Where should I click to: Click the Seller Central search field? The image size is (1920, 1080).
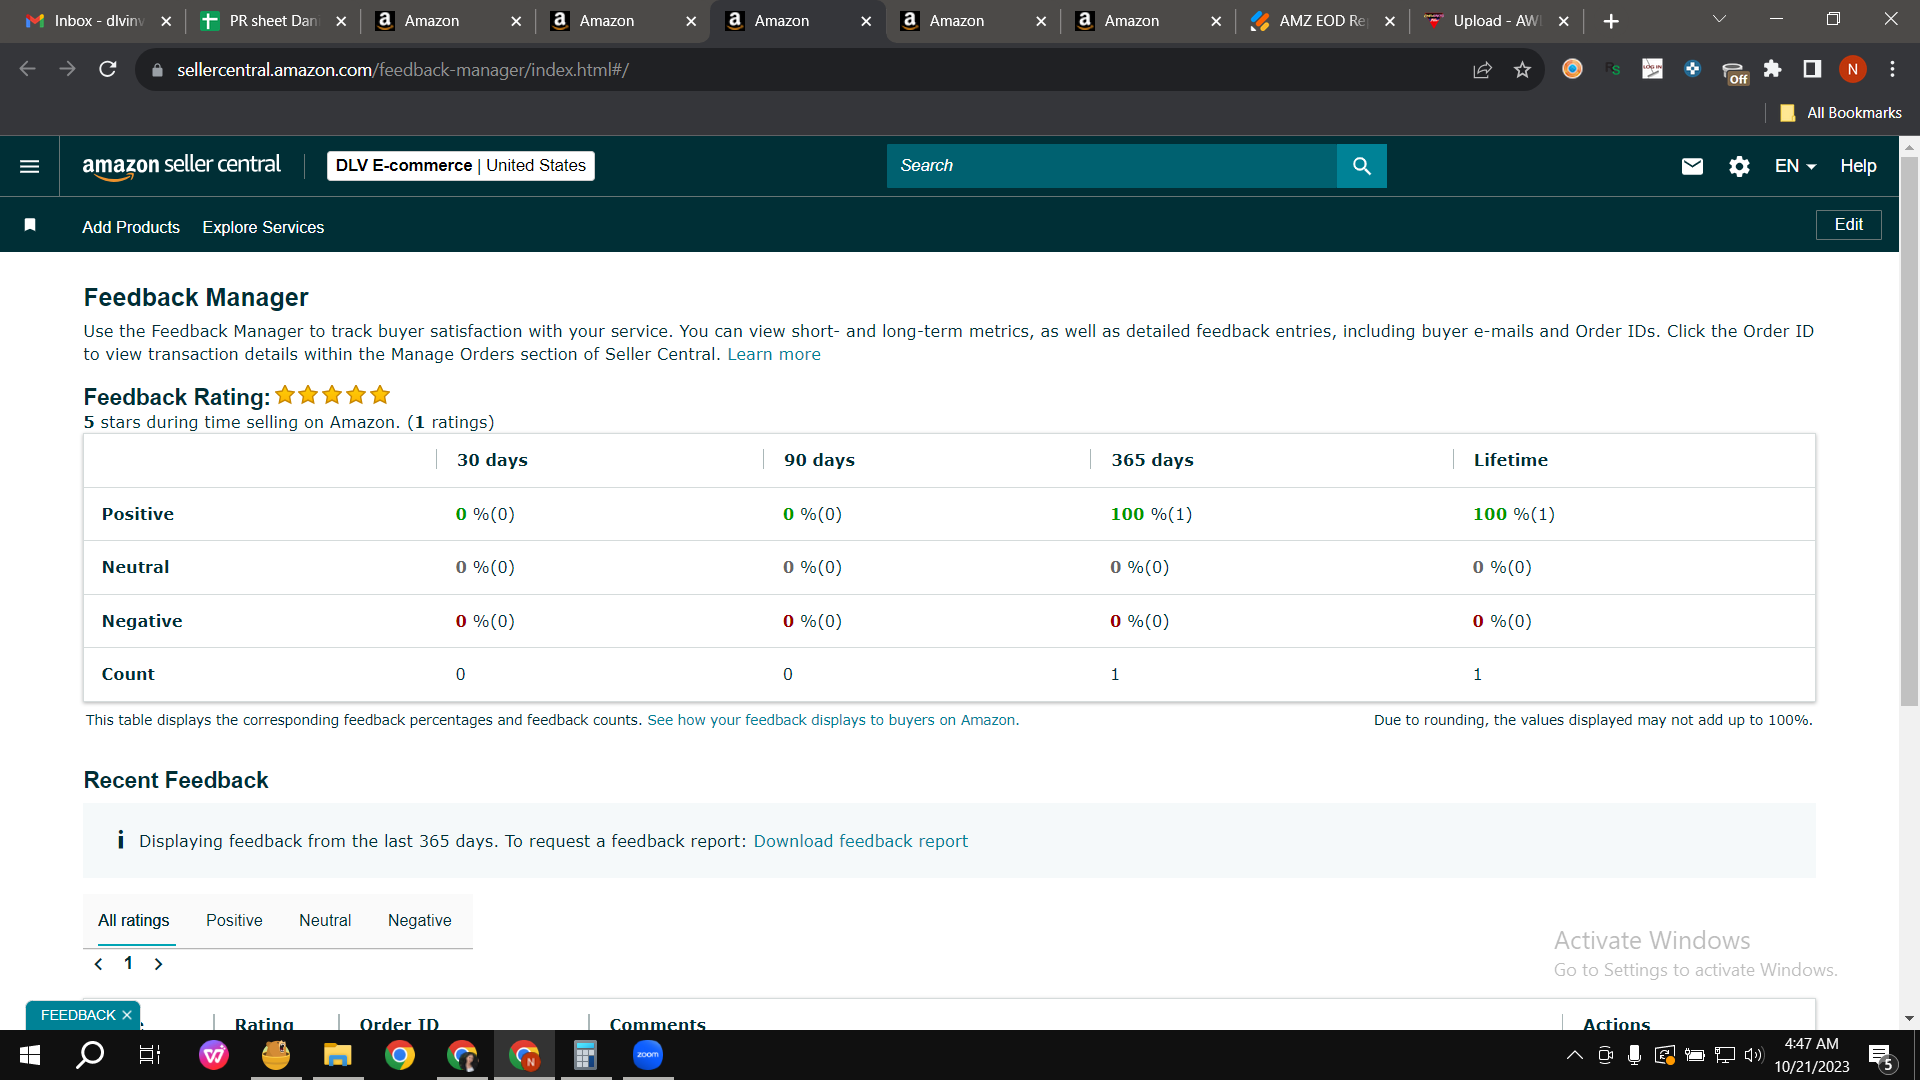coord(1112,166)
